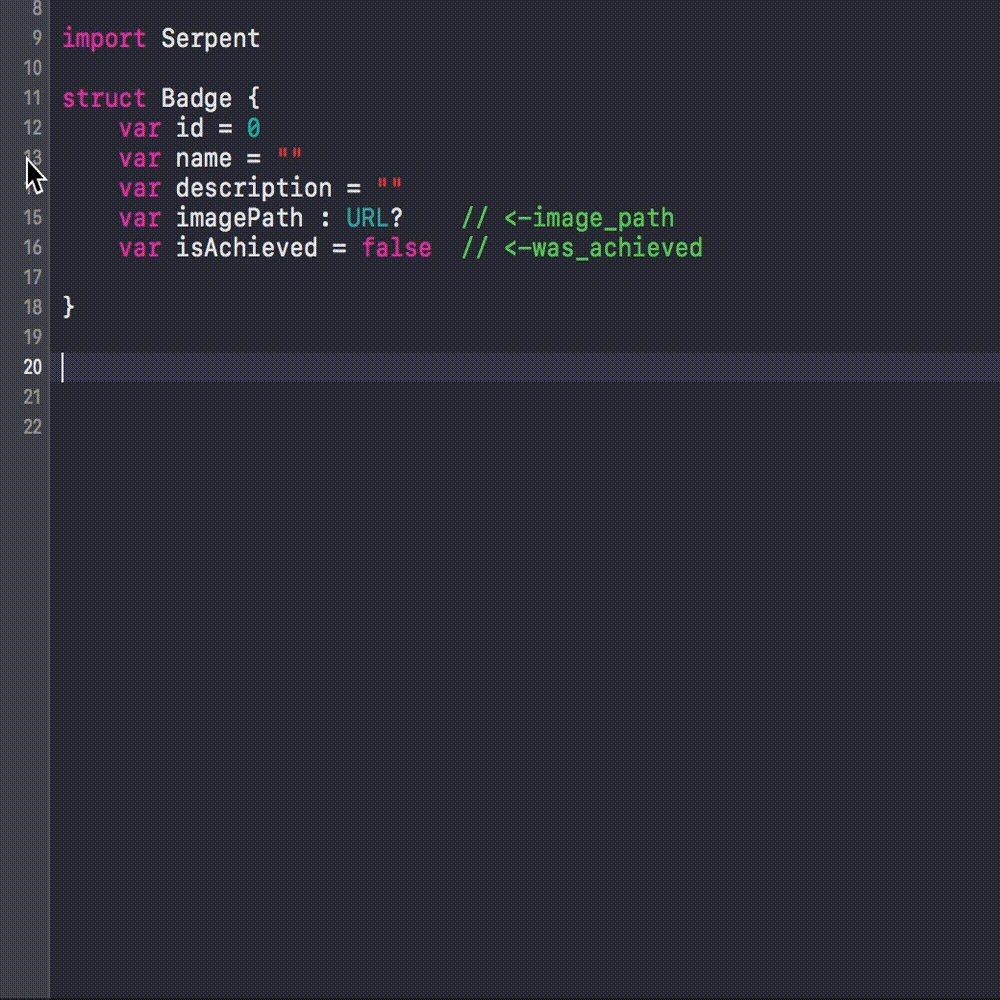Click the 'Badge' struct name
This screenshot has width=1000, height=1000.
(x=196, y=98)
